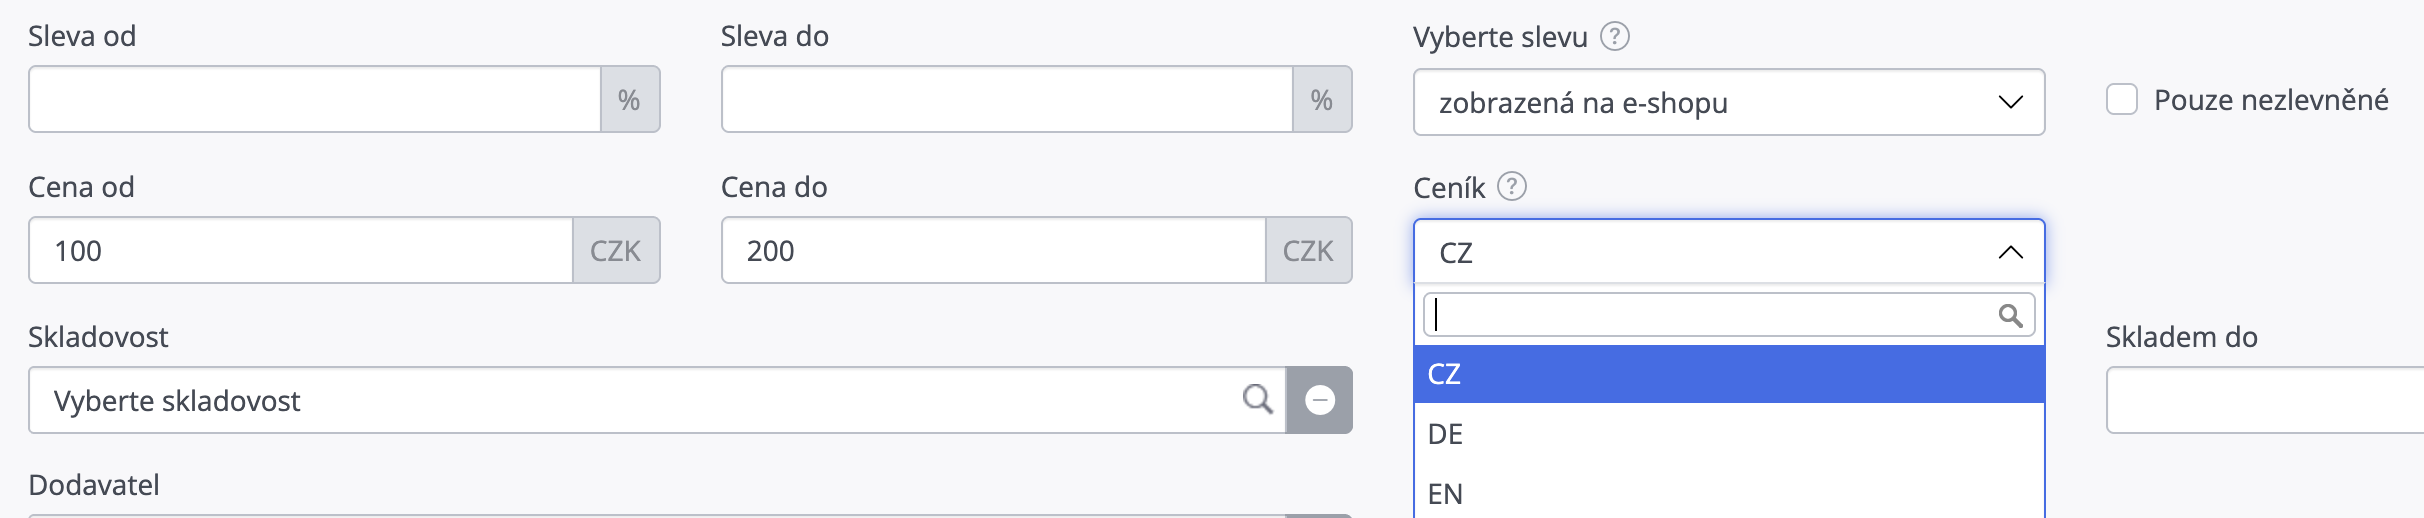Click Cena od field containing 100
Image resolution: width=2424 pixels, height=518 pixels.
click(x=300, y=250)
